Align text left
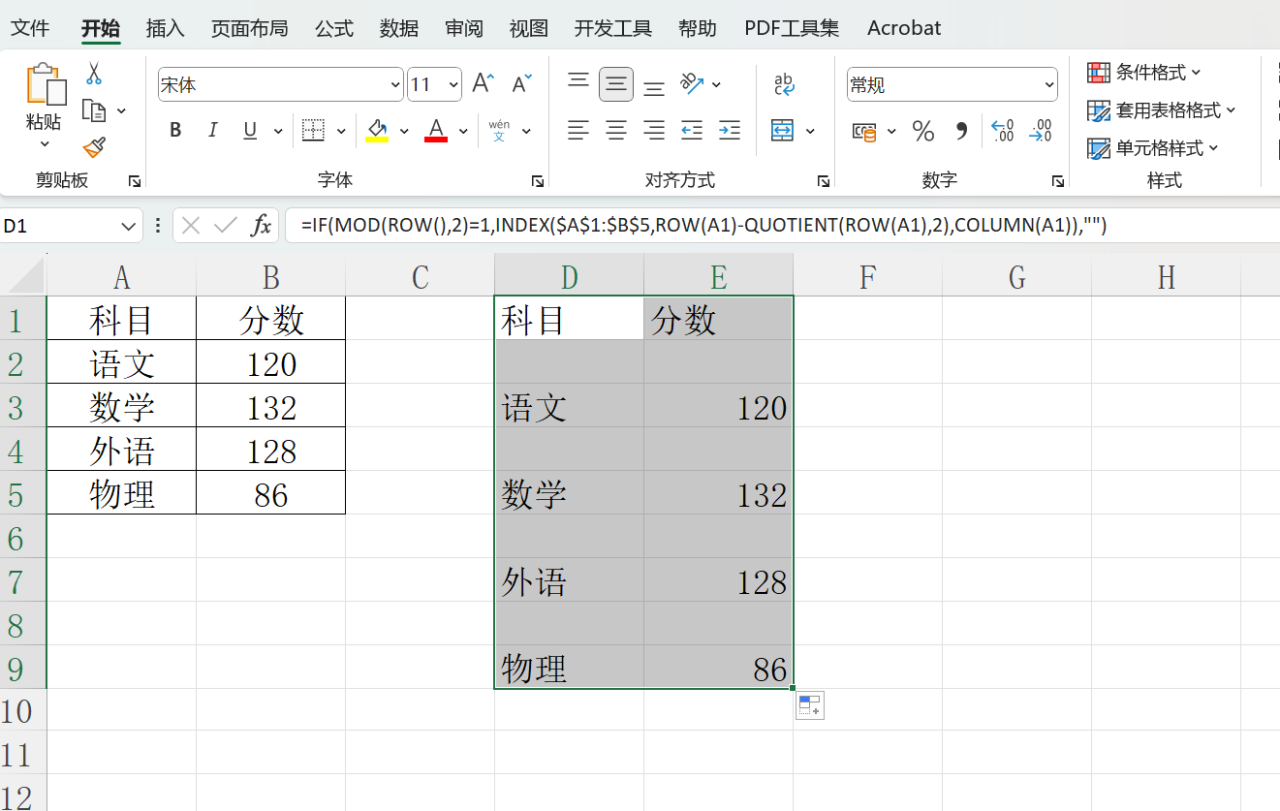Screen dimensions: 1280x811 tap(578, 130)
